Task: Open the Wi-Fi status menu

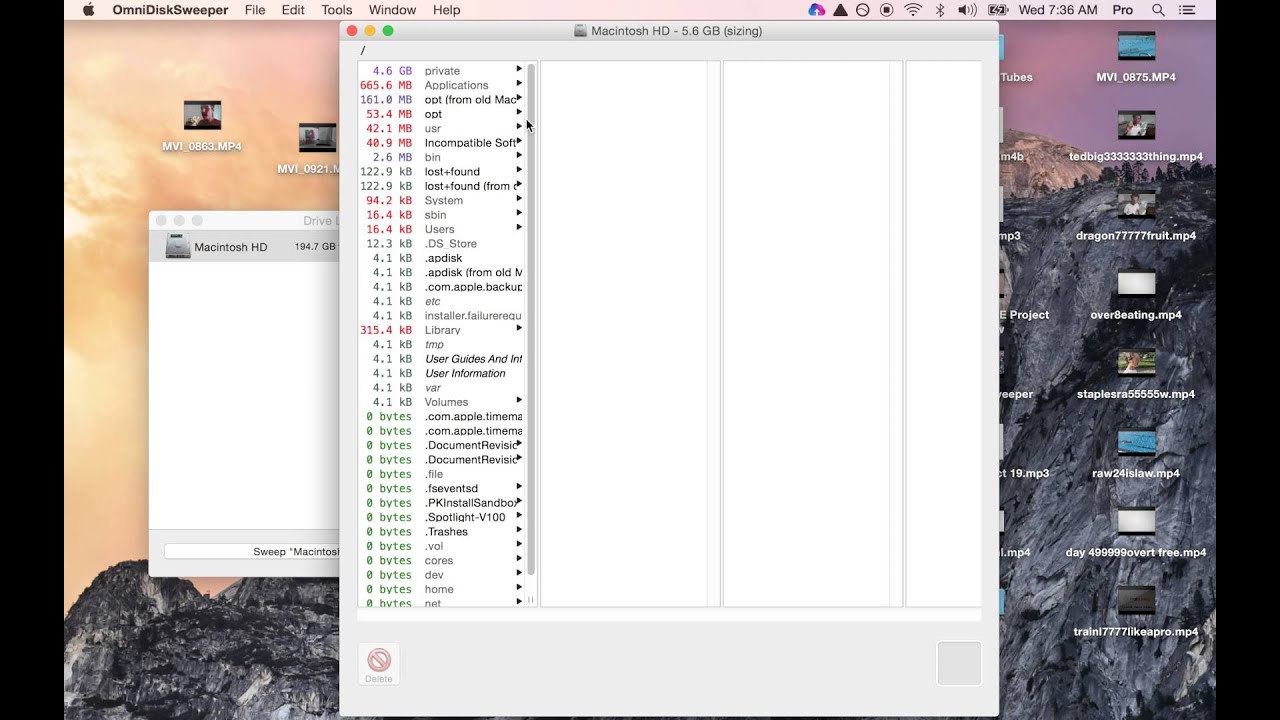Action: coord(913,10)
